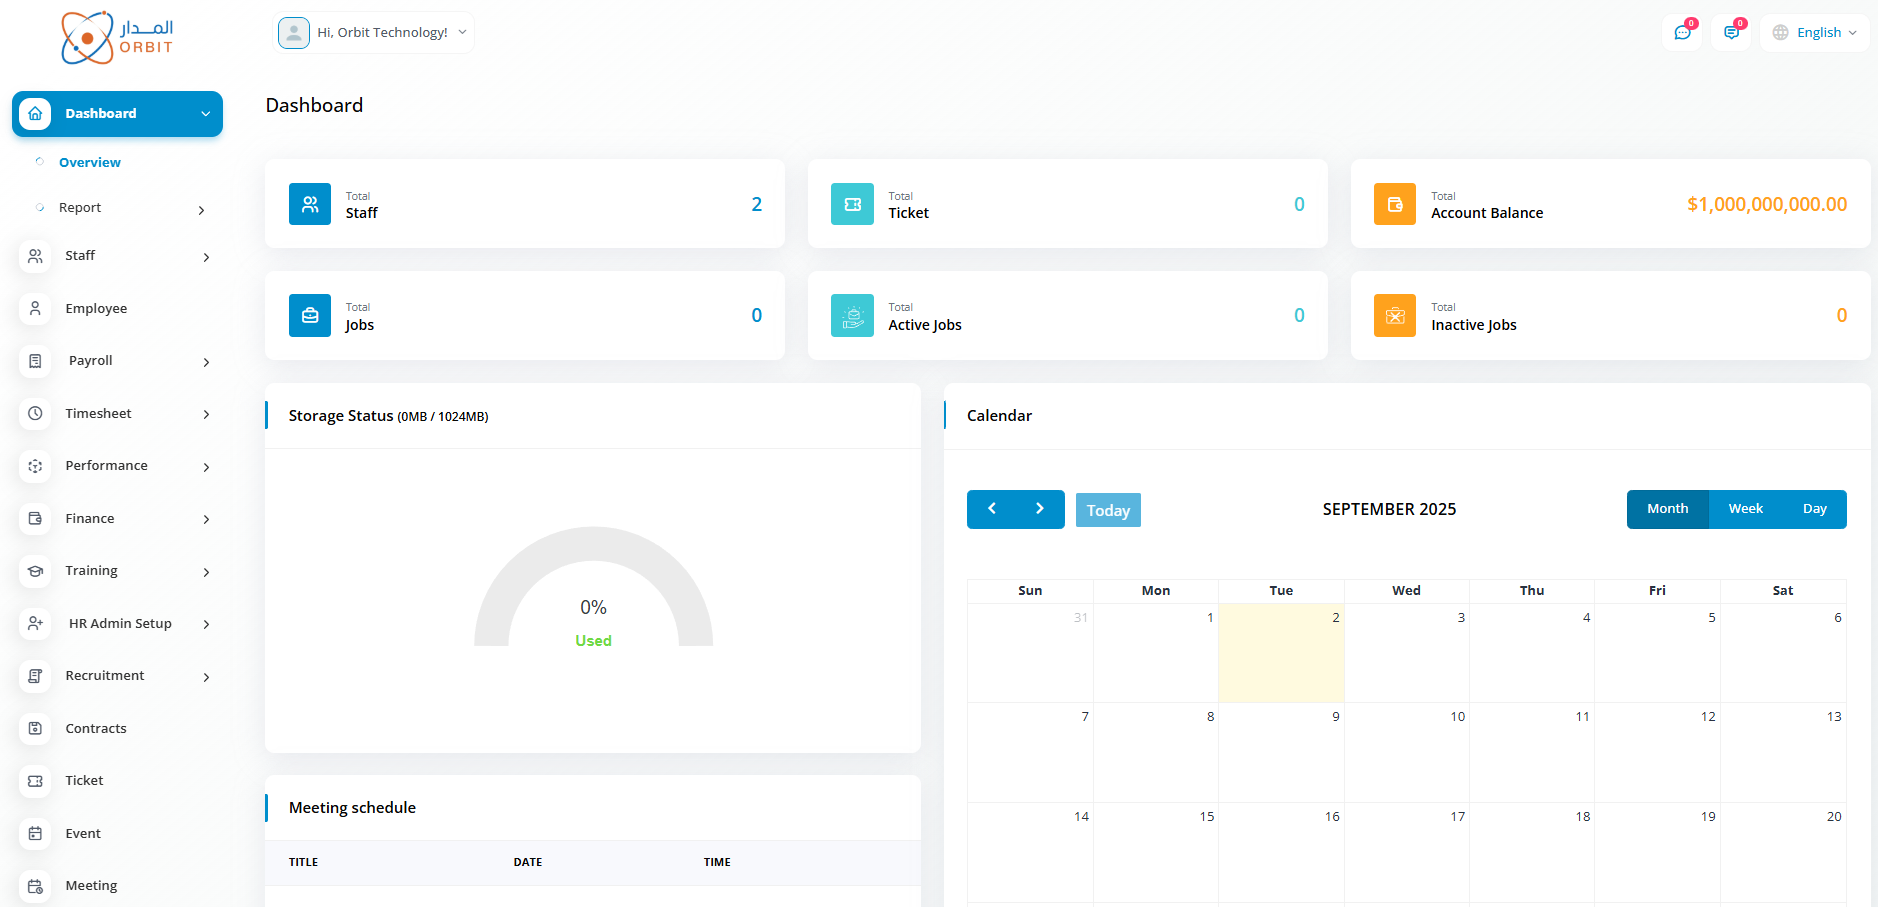The image size is (1878, 907).
Task: Open the chat messages icon in header
Action: tap(1683, 33)
